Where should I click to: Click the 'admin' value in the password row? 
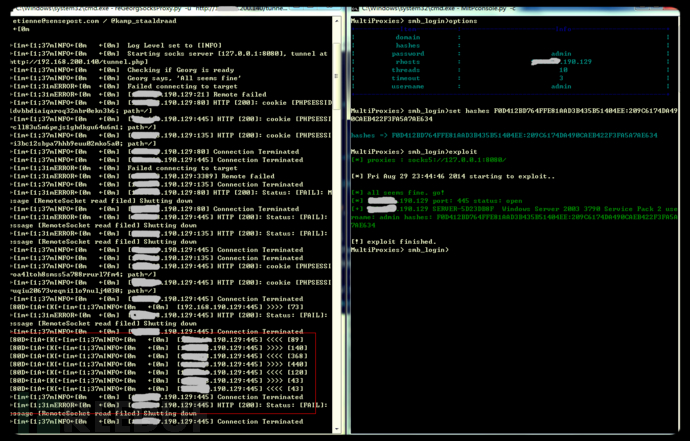pos(561,54)
